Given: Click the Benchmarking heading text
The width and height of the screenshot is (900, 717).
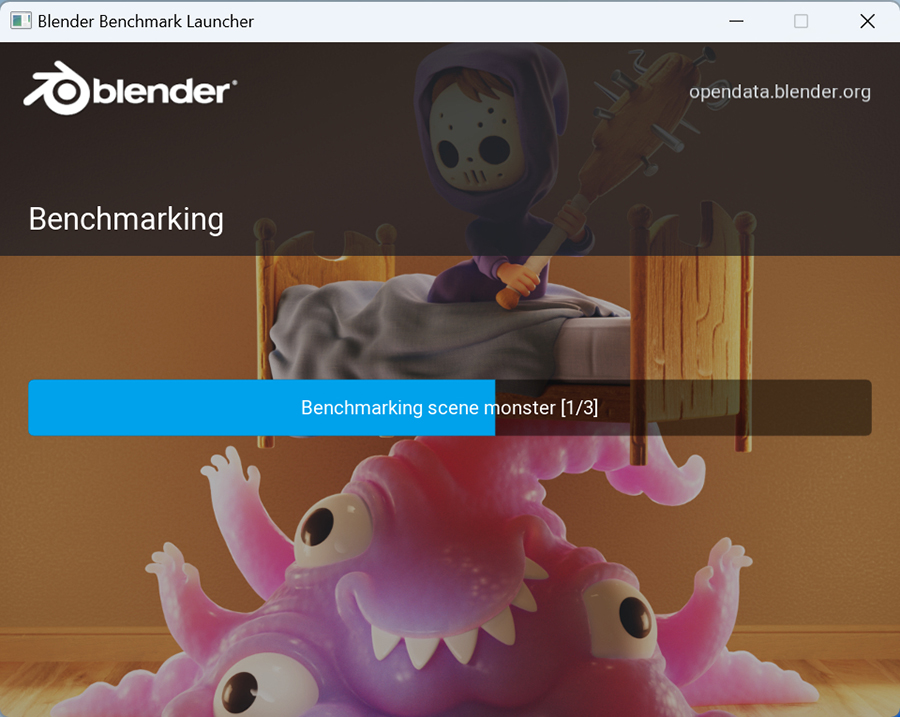Looking at the screenshot, I should coord(126,219).
